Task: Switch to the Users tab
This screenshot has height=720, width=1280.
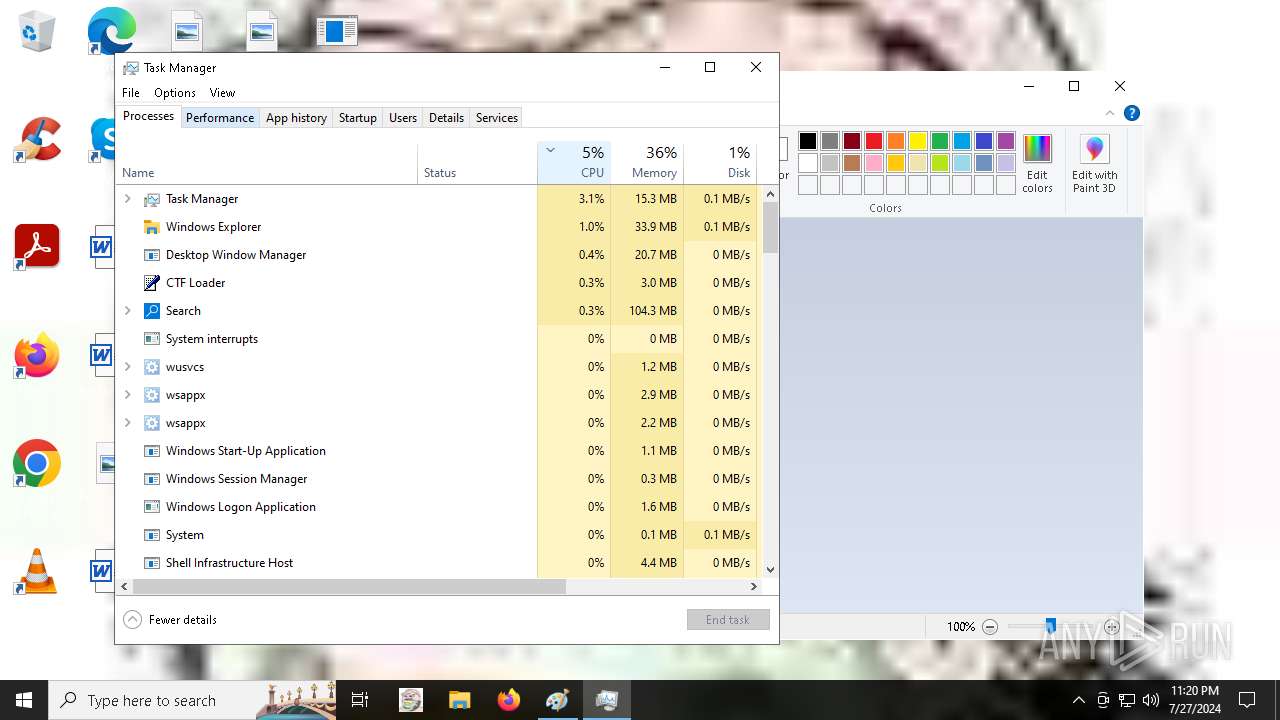Action: pyautogui.click(x=403, y=118)
